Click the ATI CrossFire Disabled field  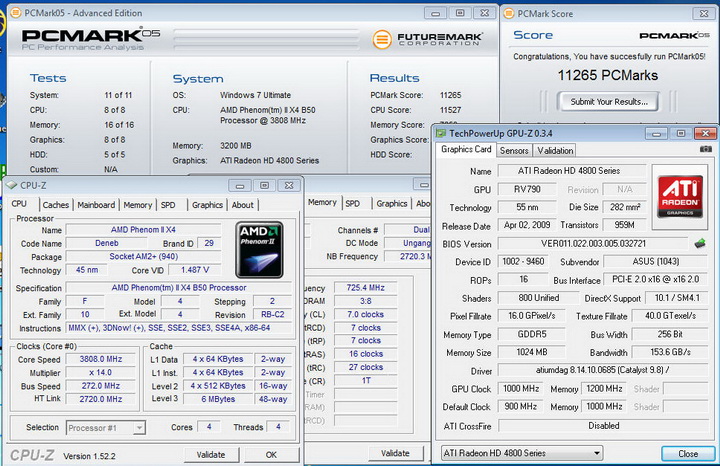click(603, 426)
